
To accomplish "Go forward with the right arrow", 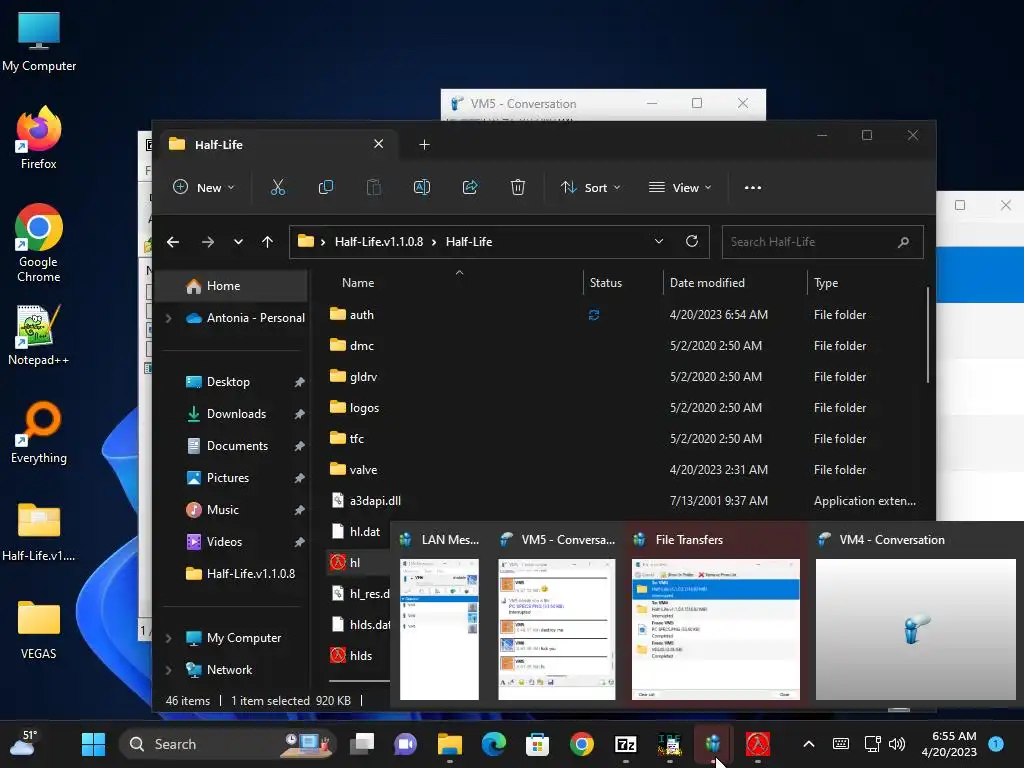I will point(208,242).
